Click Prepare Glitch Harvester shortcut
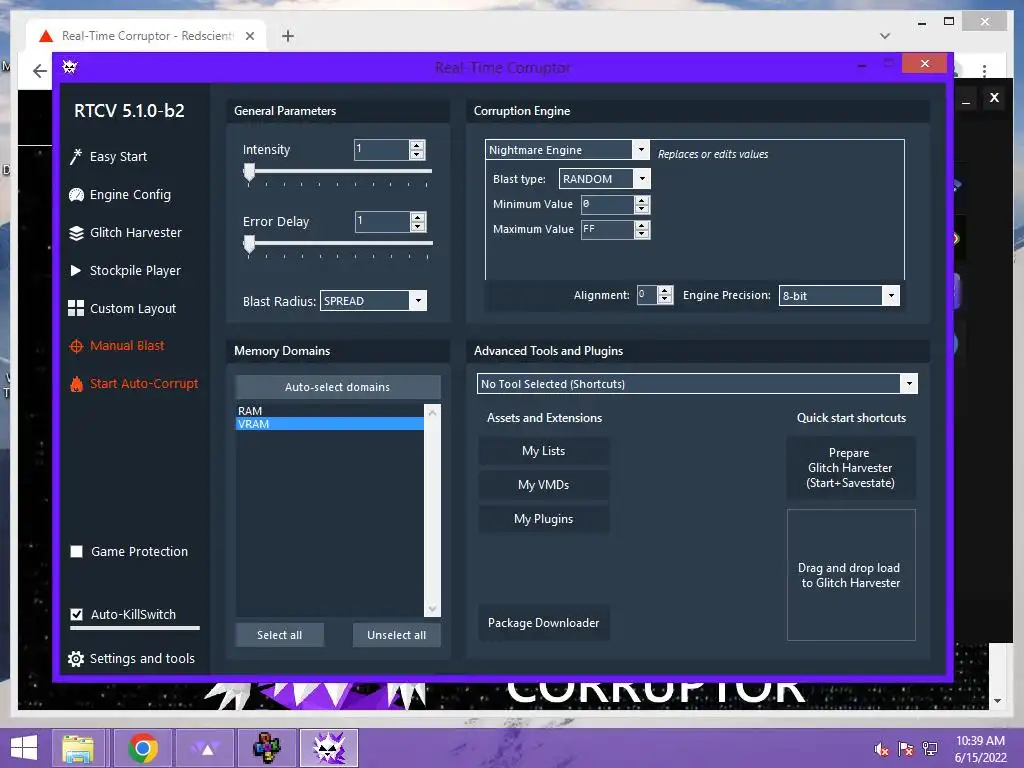The height and width of the screenshot is (768, 1024). click(x=850, y=468)
